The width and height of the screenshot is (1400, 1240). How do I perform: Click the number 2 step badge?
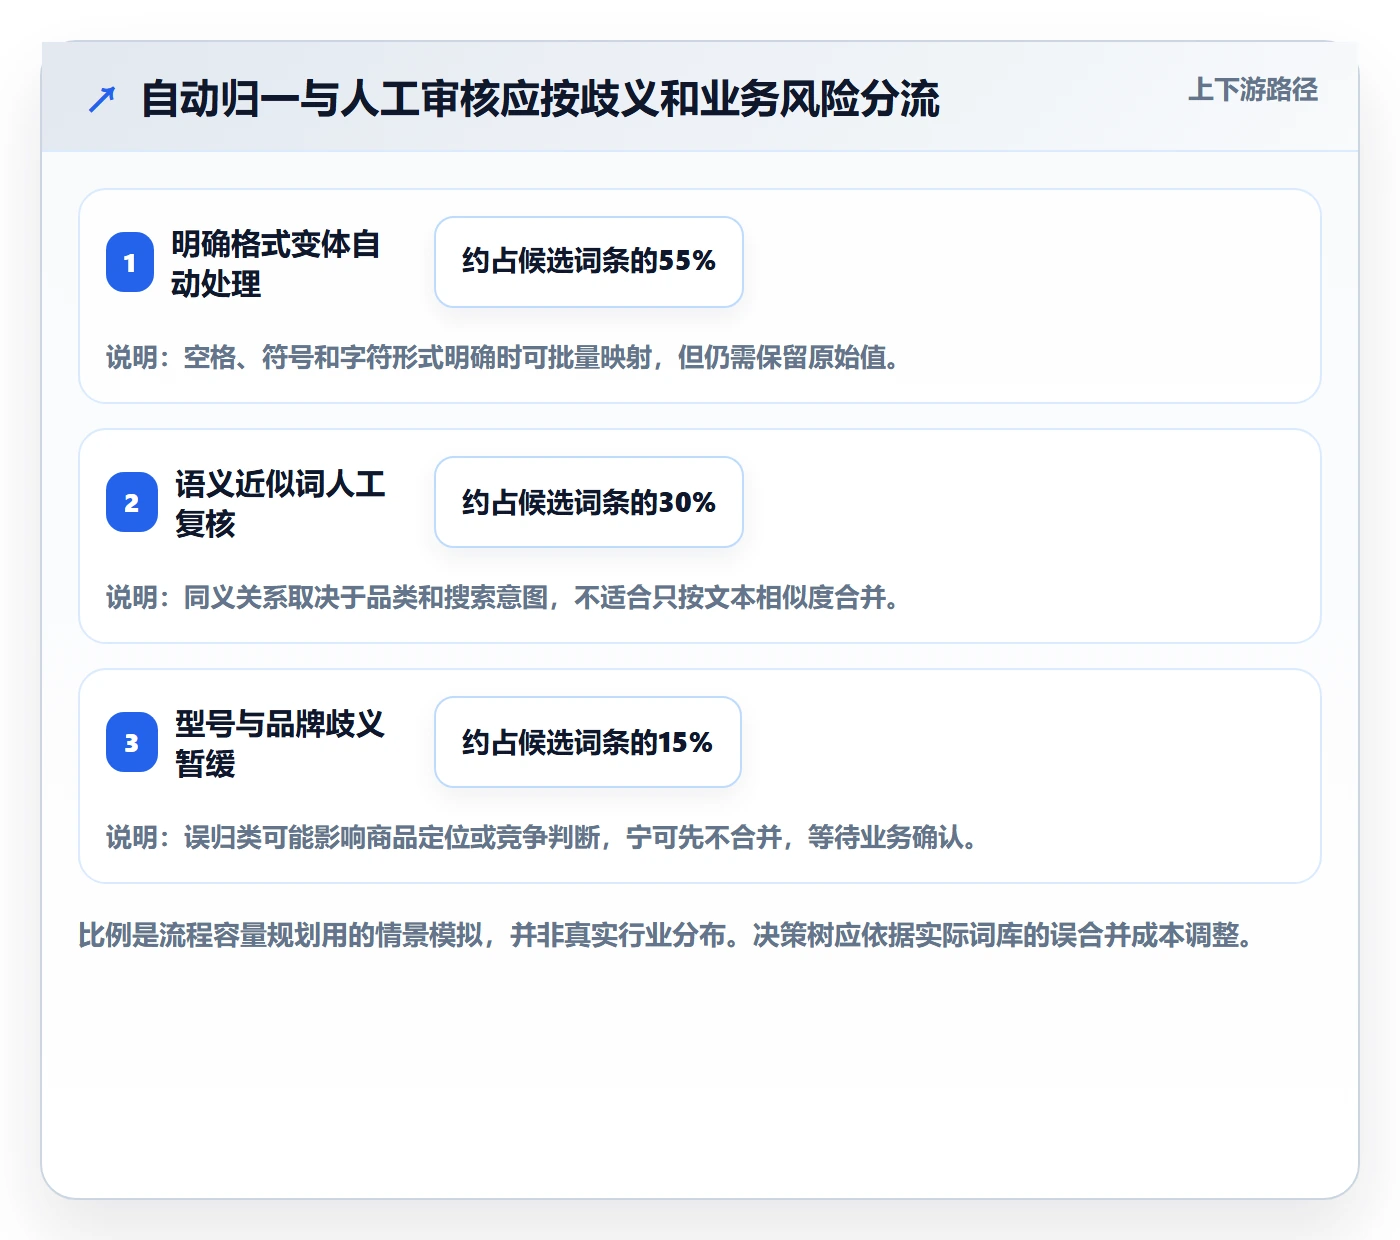click(132, 502)
